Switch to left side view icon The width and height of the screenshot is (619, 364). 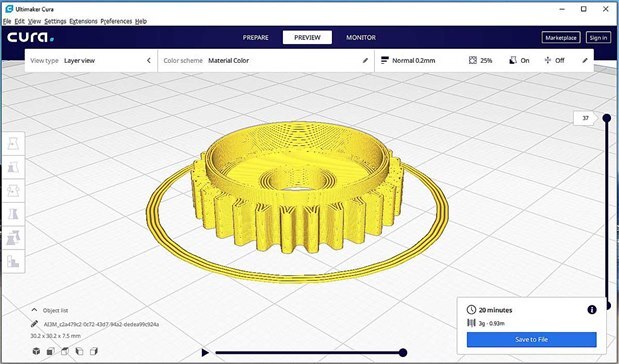pos(79,351)
